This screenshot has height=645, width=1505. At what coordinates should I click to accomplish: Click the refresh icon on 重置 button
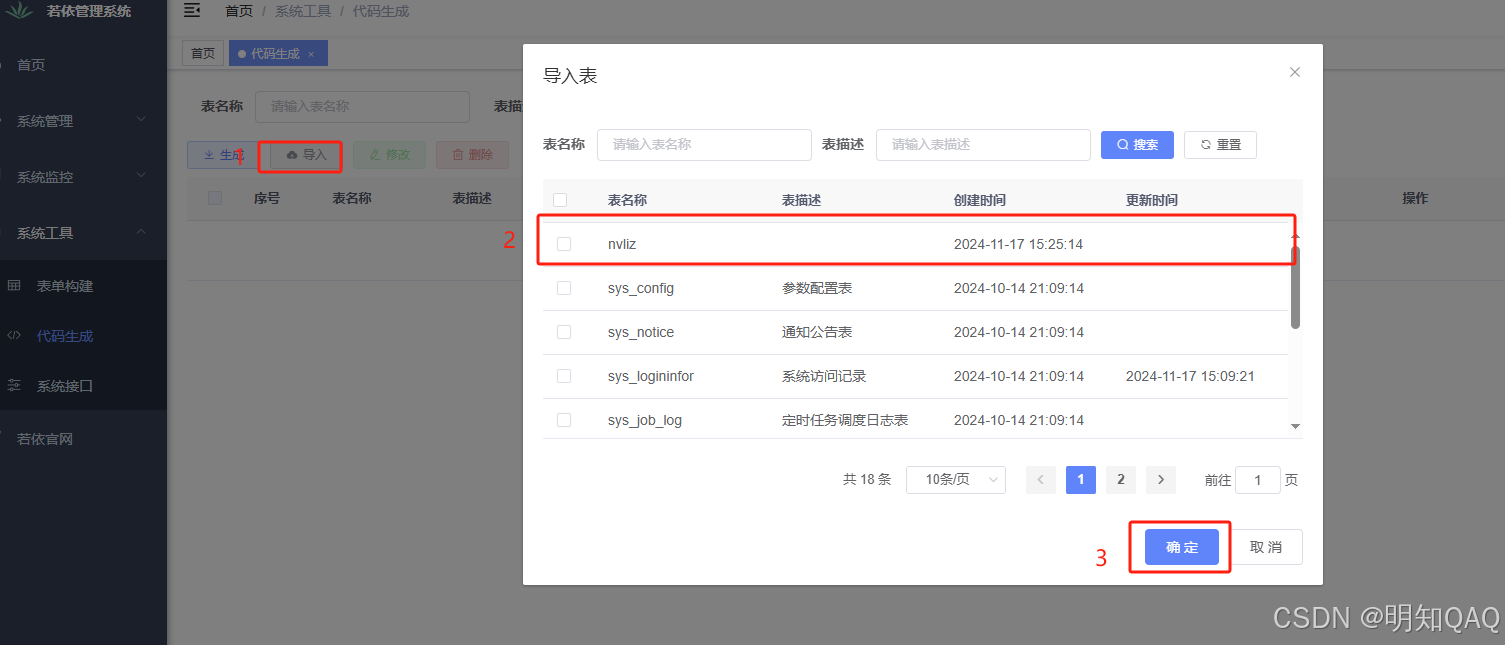point(1203,144)
